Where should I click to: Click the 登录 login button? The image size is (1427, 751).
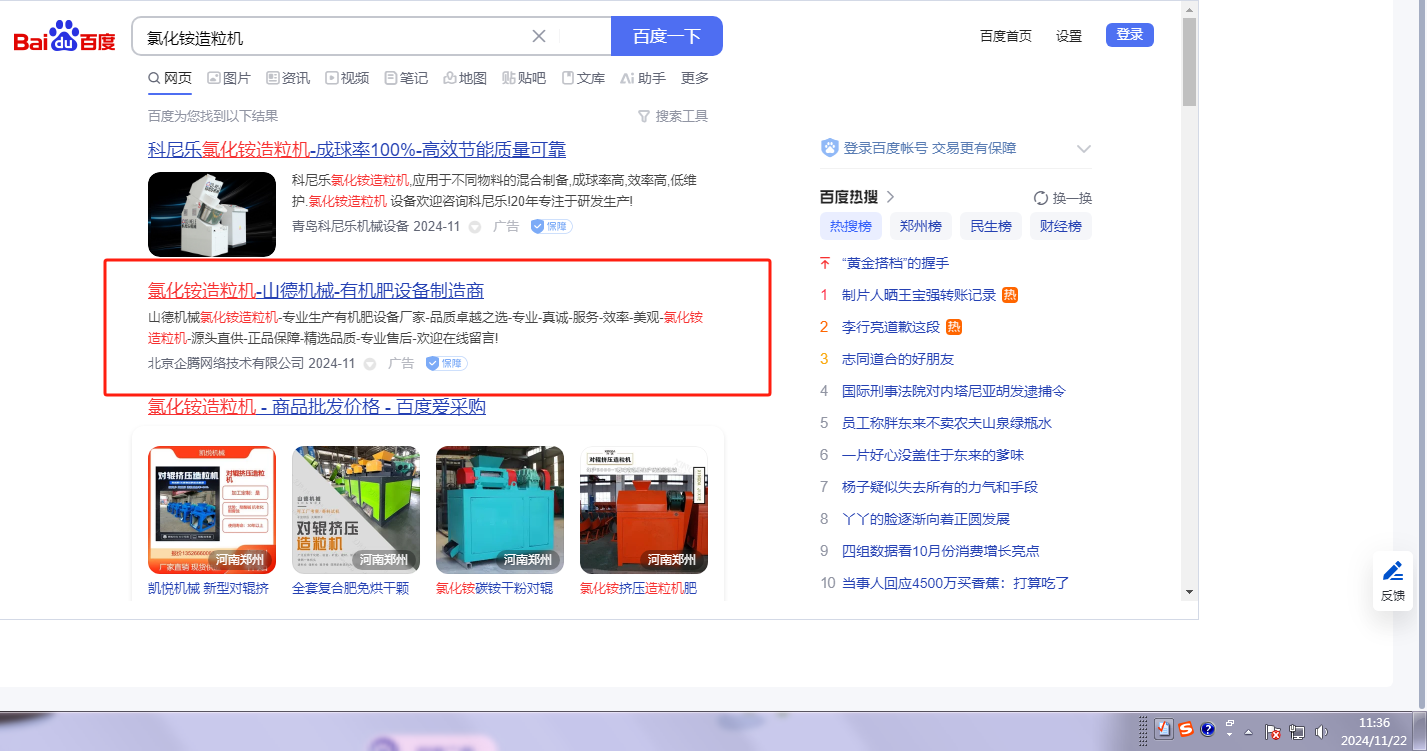click(x=1130, y=35)
